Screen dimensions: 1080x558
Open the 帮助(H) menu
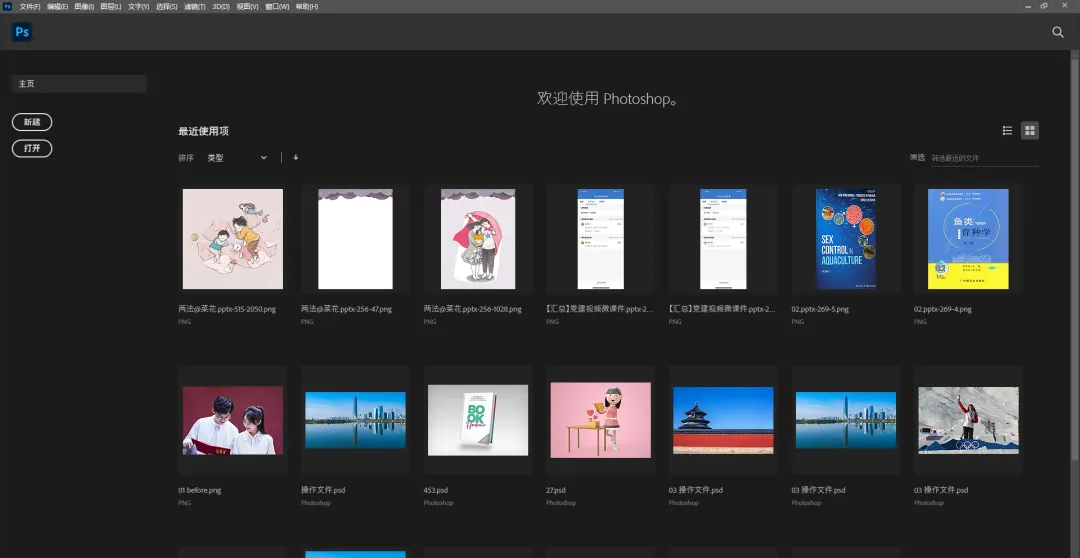click(307, 6)
